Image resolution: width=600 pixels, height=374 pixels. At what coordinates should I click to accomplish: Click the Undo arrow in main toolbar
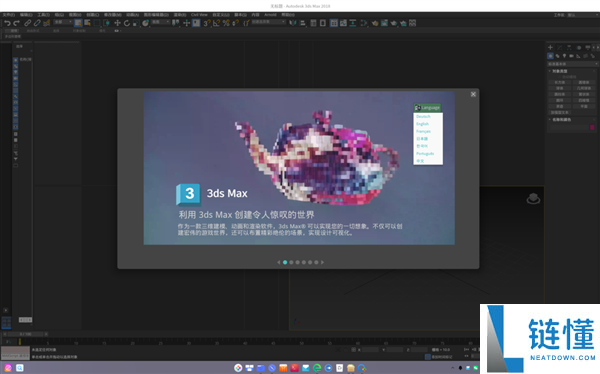pyautogui.click(x=7, y=23)
